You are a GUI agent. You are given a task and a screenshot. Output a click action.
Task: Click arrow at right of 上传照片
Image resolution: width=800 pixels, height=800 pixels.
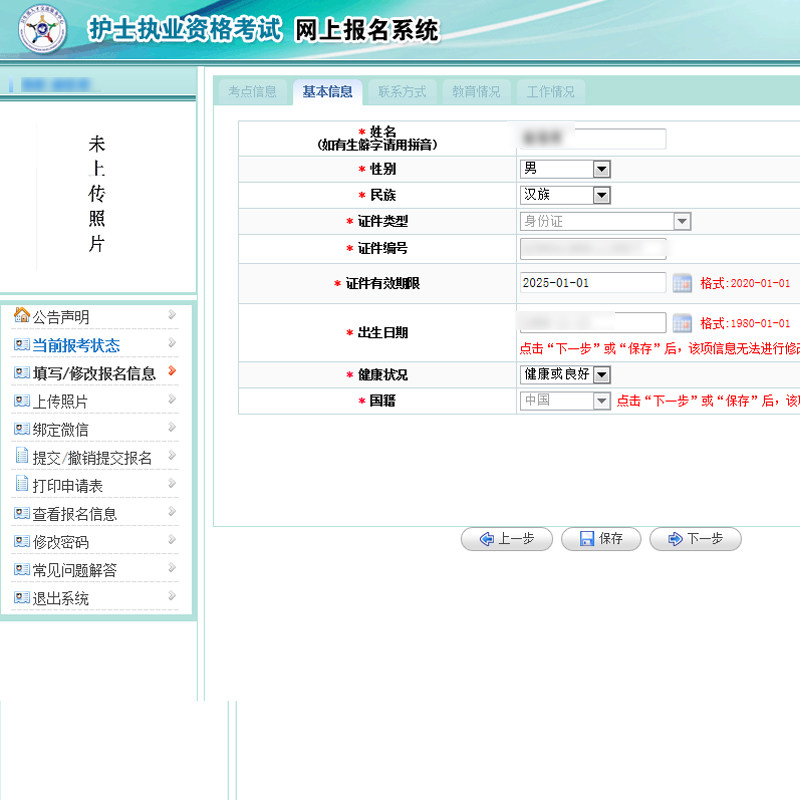pyautogui.click(x=172, y=398)
